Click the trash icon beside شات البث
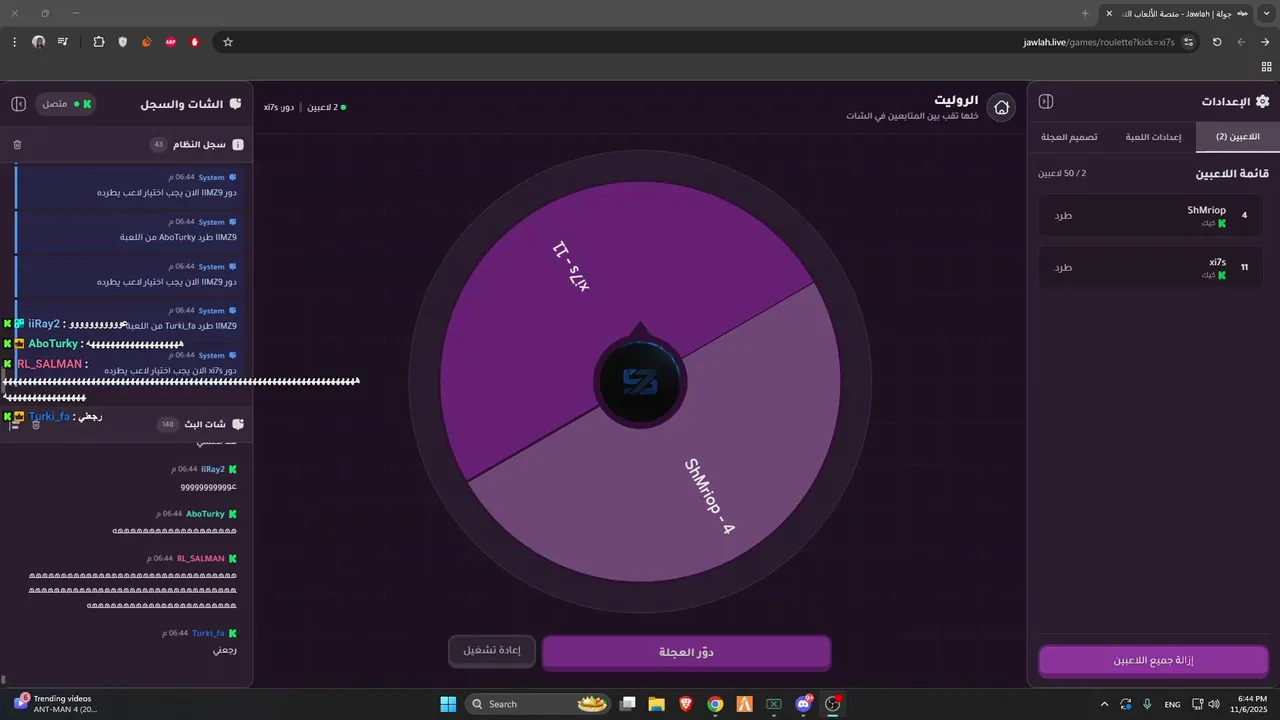Image resolution: width=1280 pixels, height=720 pixels. pos(36,425)
